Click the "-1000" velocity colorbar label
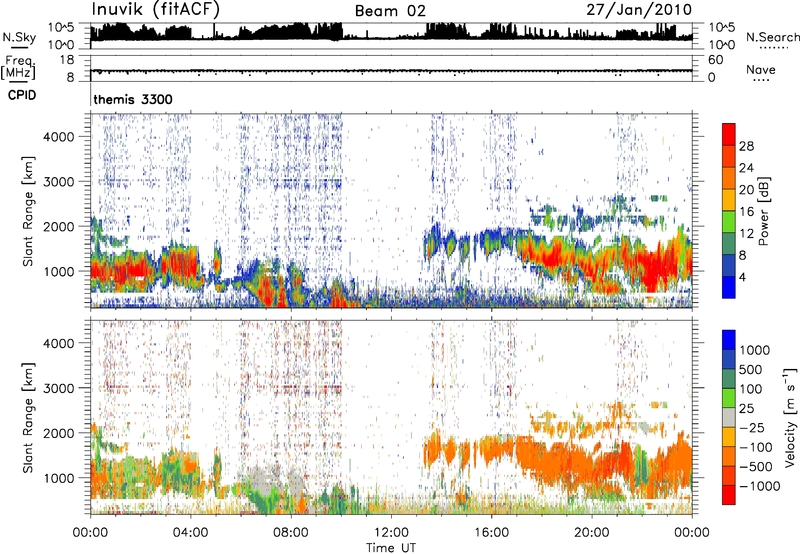This screenshot has width=800, height=554. [759, 486]
